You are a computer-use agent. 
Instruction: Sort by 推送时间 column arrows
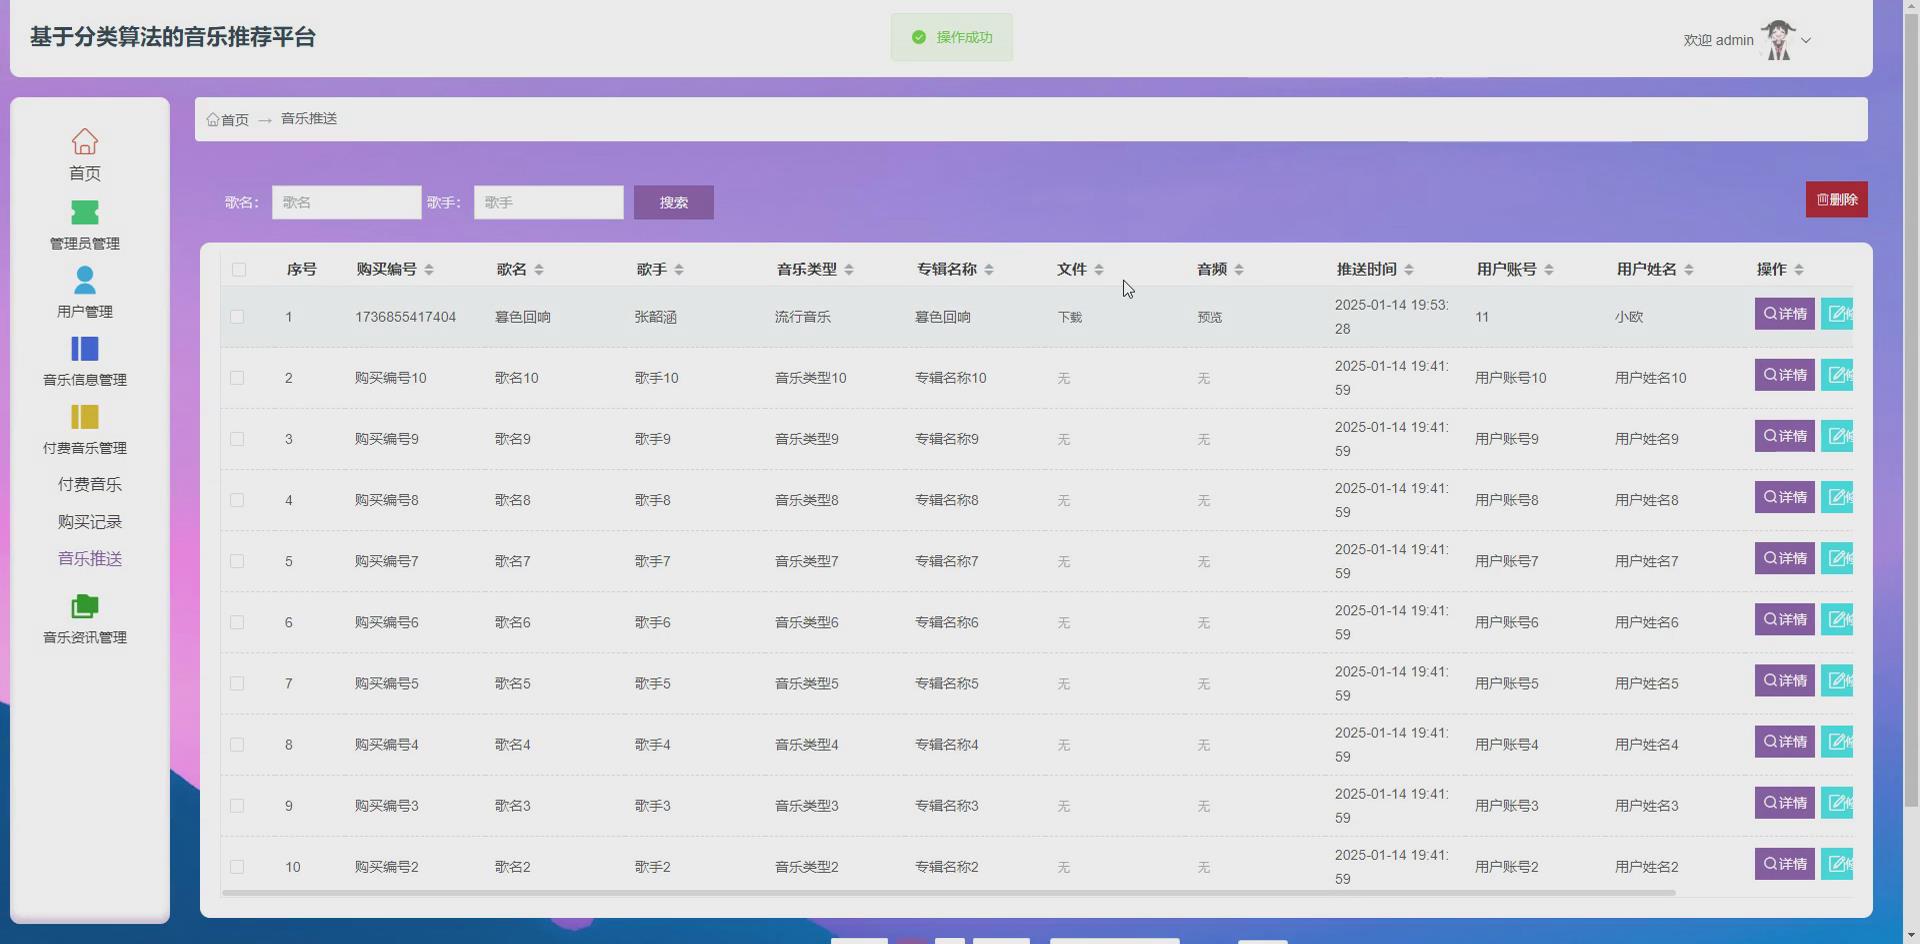(1410, 269)
